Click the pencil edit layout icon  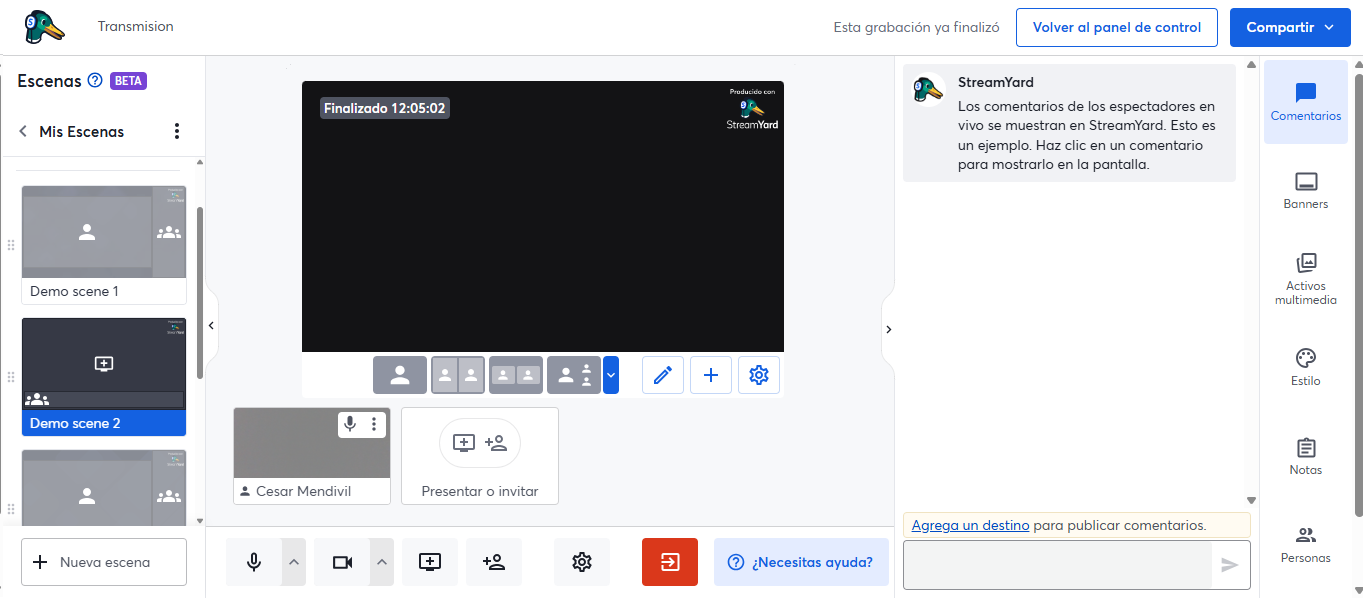(662, 375)
